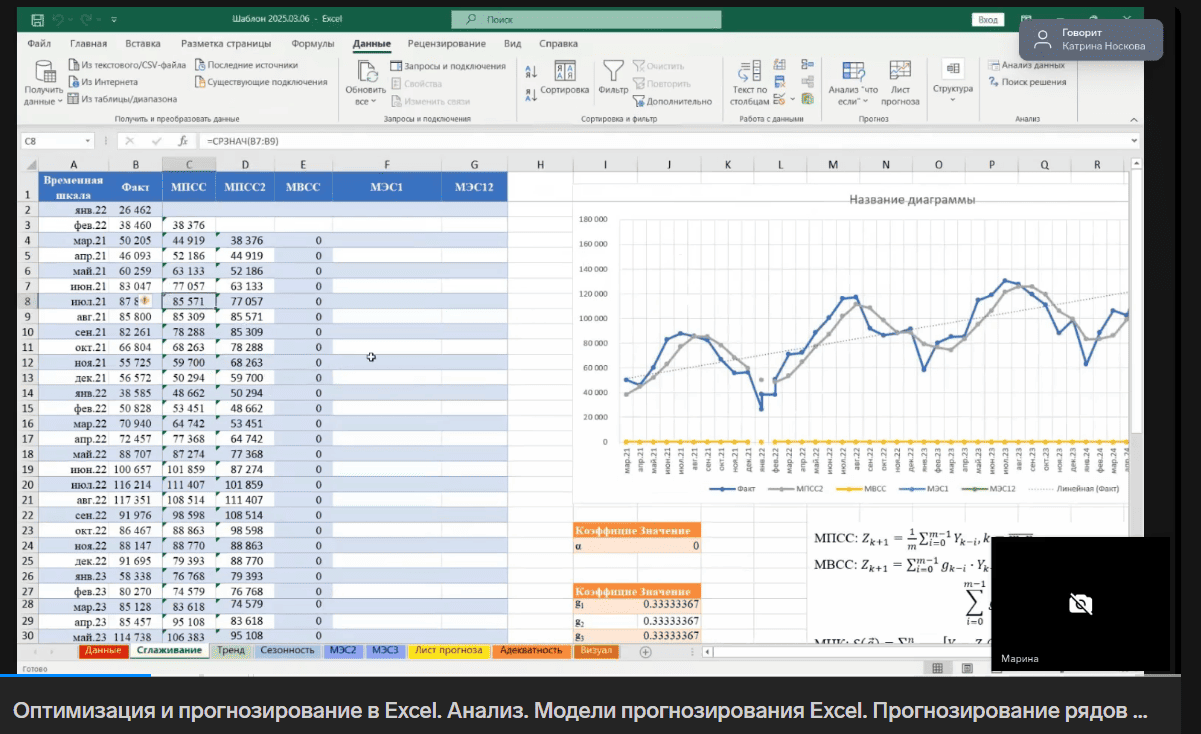This screenshot has height=734, width=1201.
Task: Click the Insert Function fx icon
Action: pos(182,142)
